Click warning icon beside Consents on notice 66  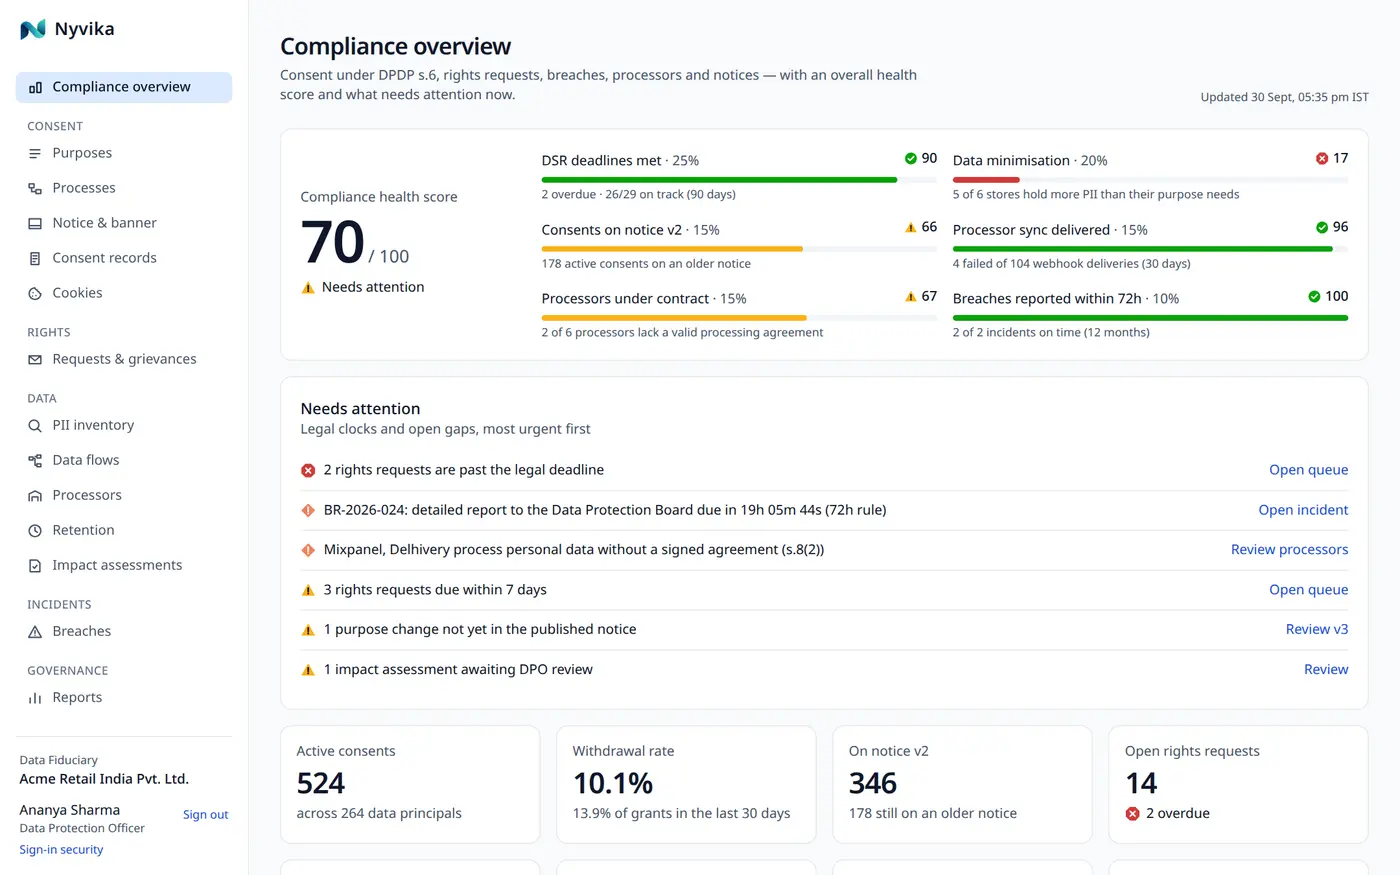point(911,227)
